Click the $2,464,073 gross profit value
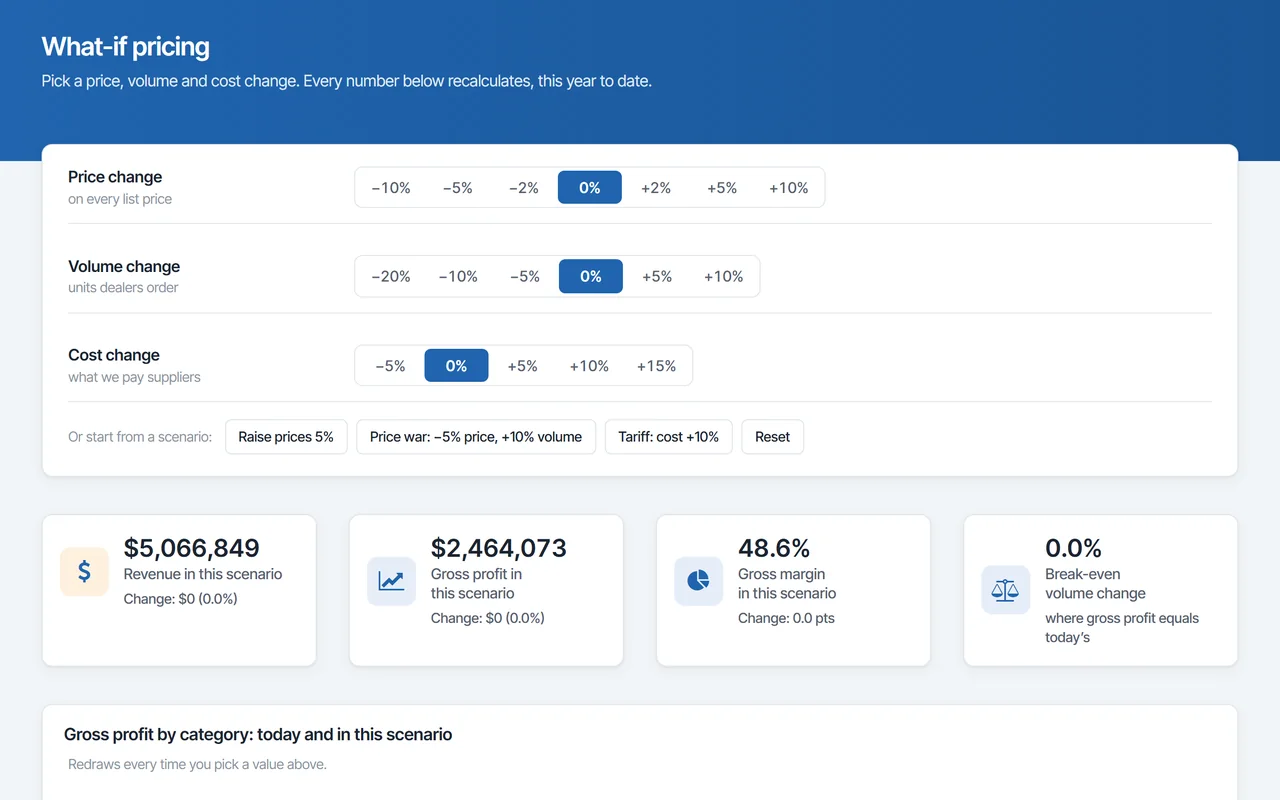This screenshot has width=1280, height=800. [499, 548]
